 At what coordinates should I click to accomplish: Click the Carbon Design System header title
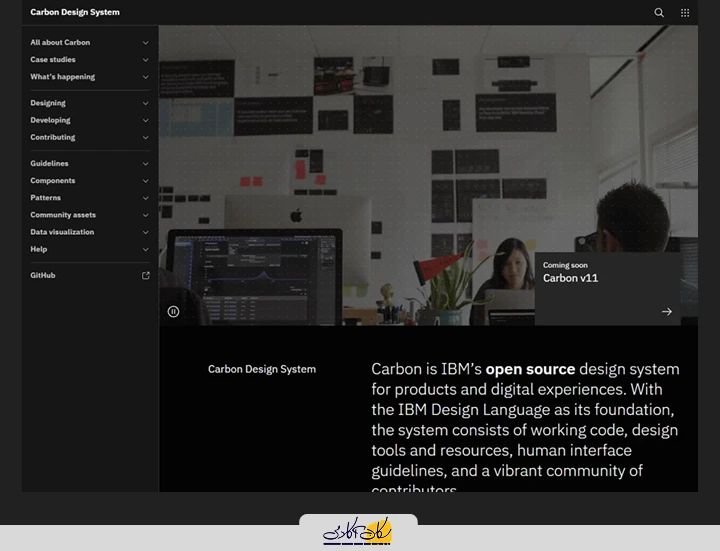75,13
